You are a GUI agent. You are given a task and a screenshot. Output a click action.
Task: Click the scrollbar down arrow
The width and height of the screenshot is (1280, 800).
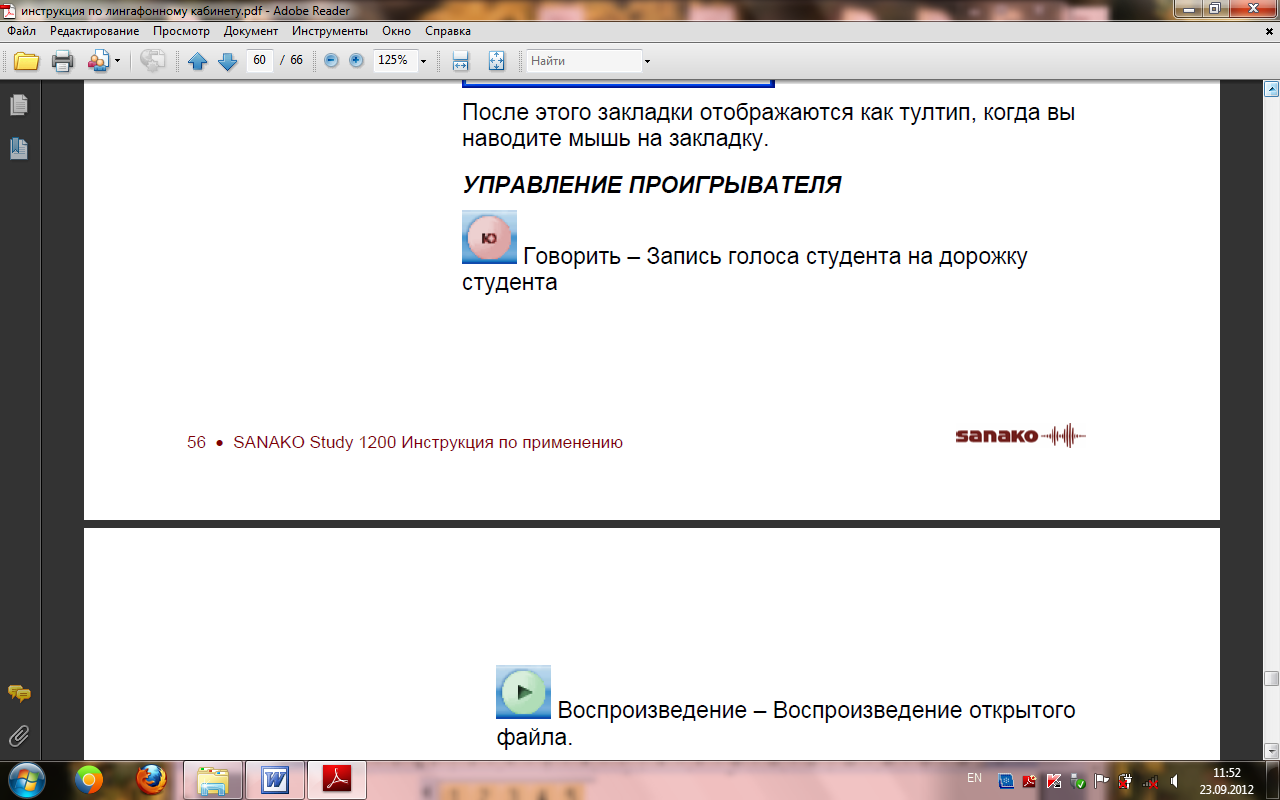[x=1271, y=750]
